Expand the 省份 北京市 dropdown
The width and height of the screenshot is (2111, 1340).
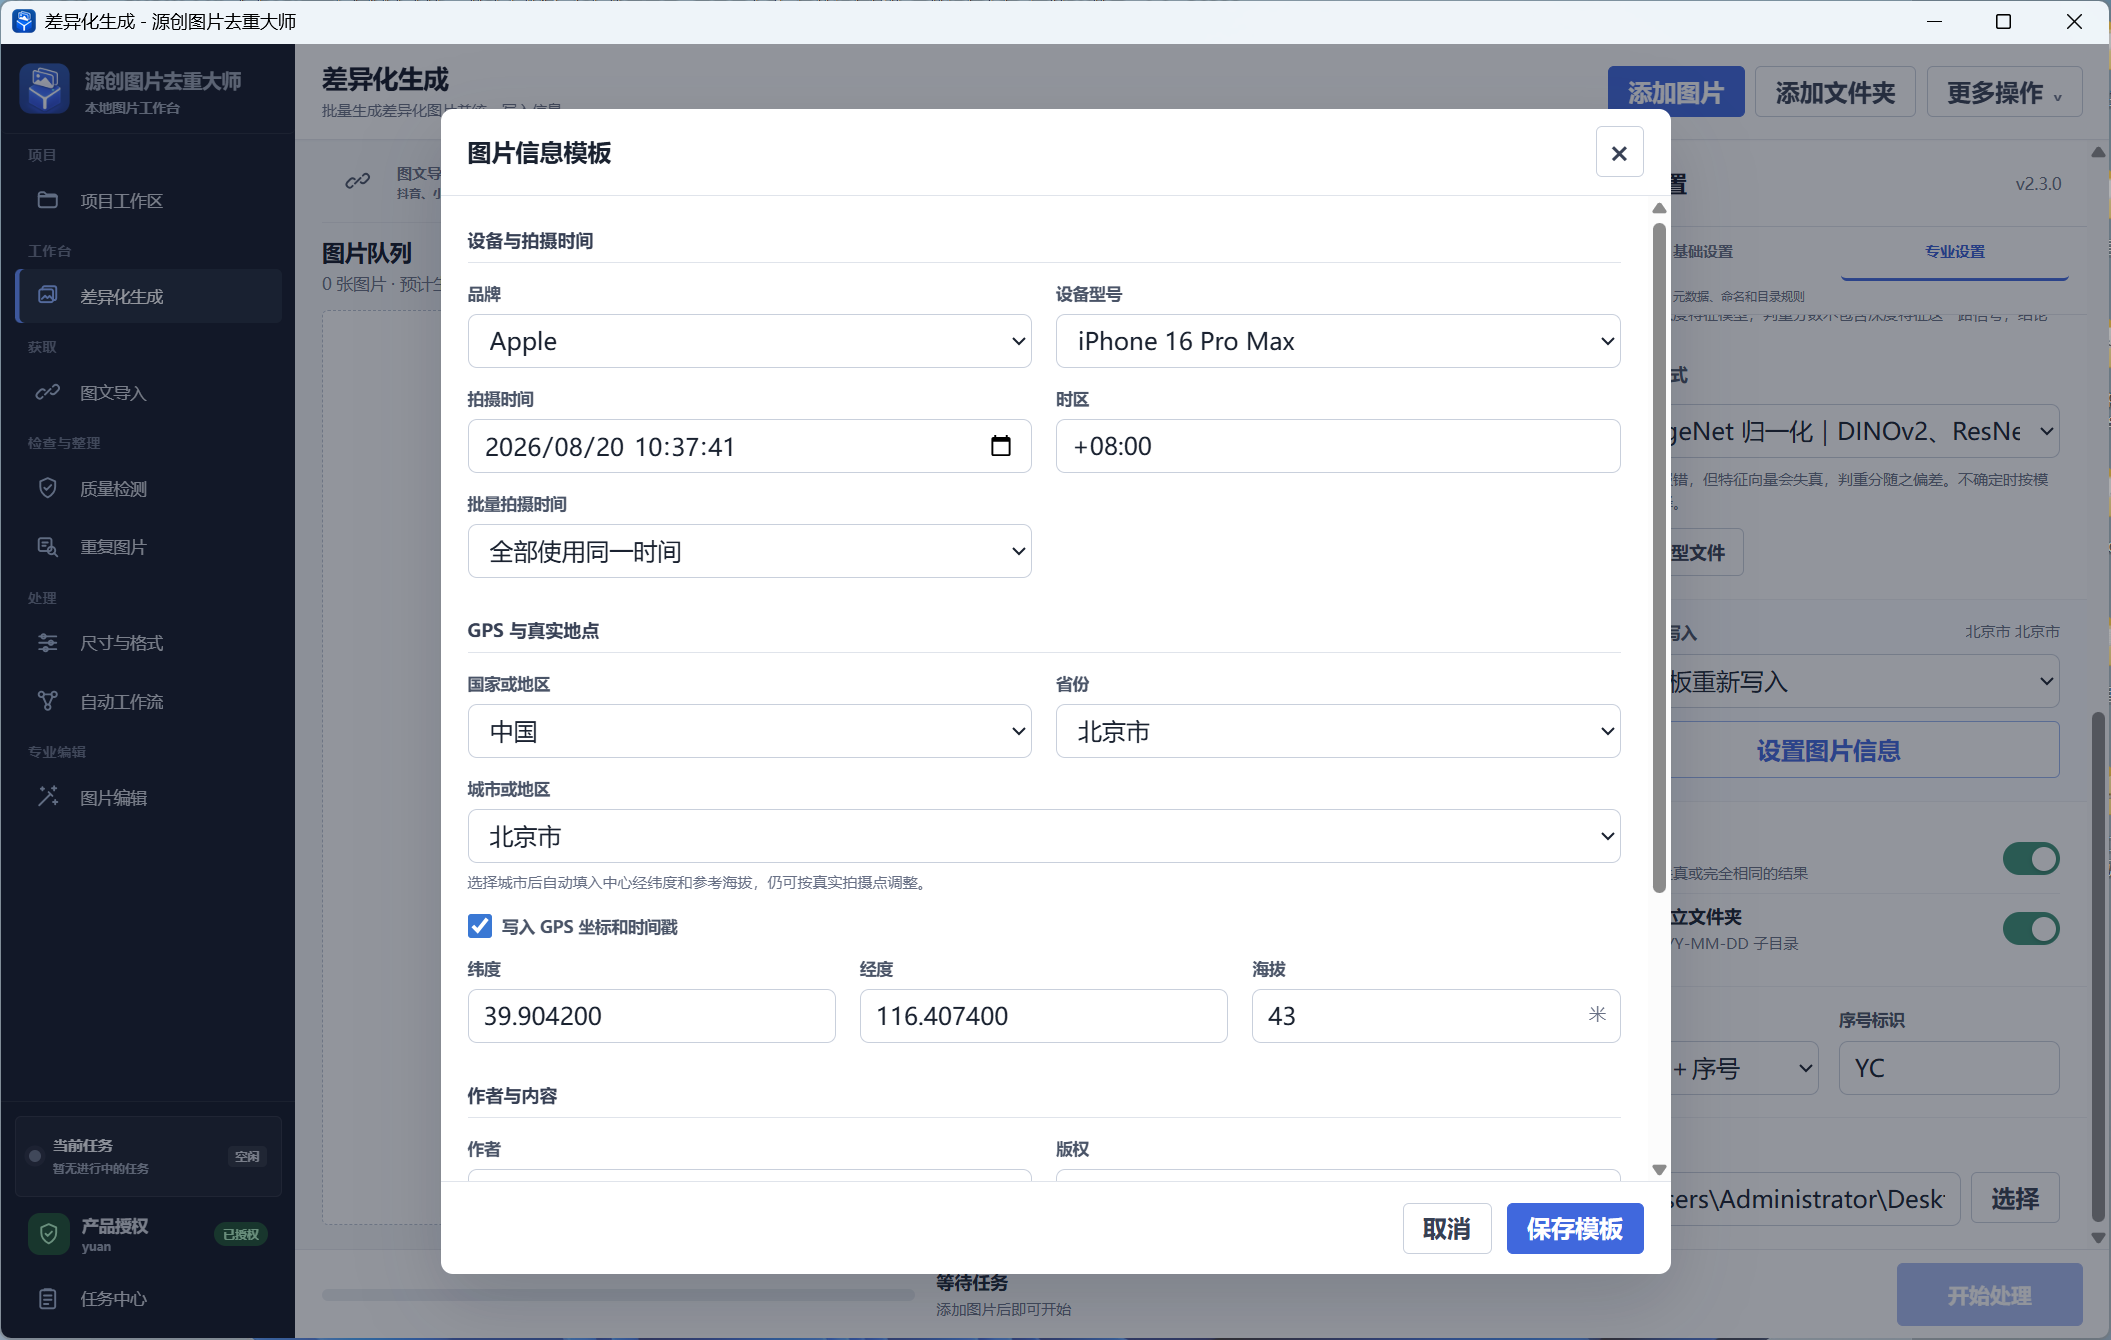1337,731
